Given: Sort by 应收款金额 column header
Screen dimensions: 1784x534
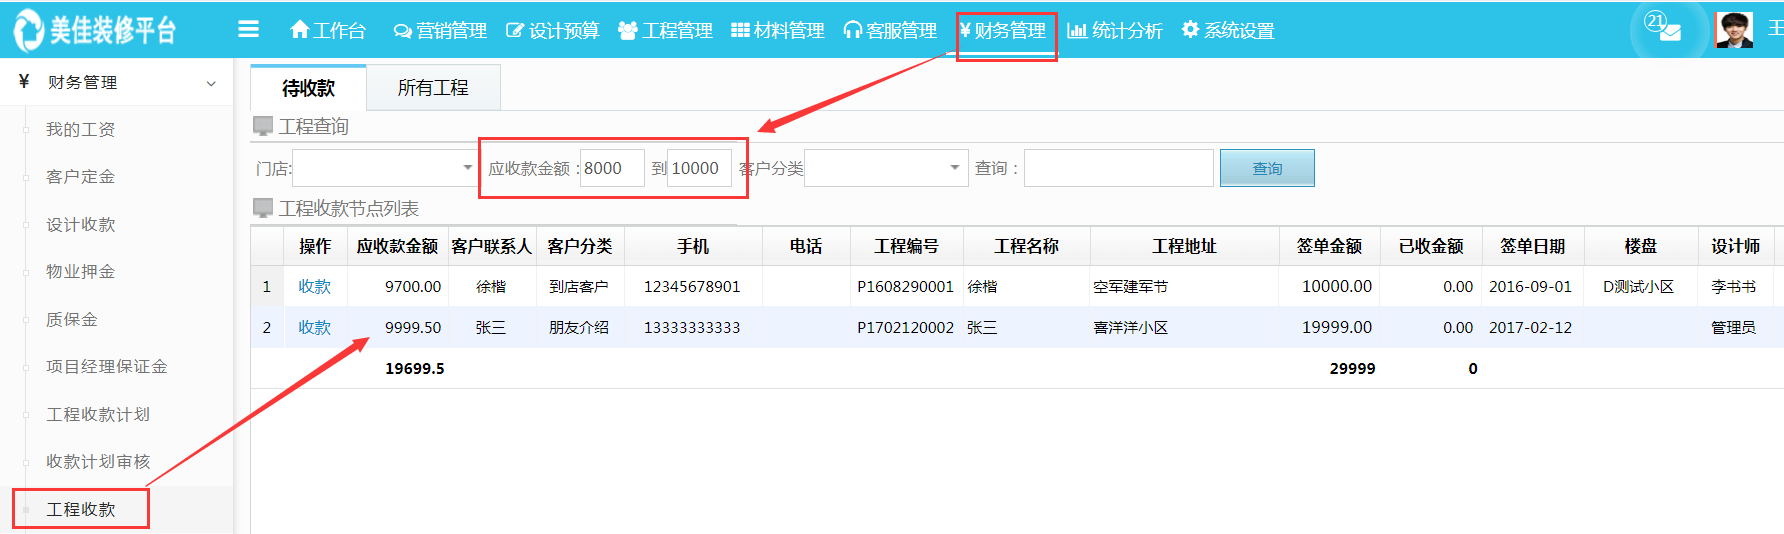Looking at the screenshot, I should coord(397,246).
